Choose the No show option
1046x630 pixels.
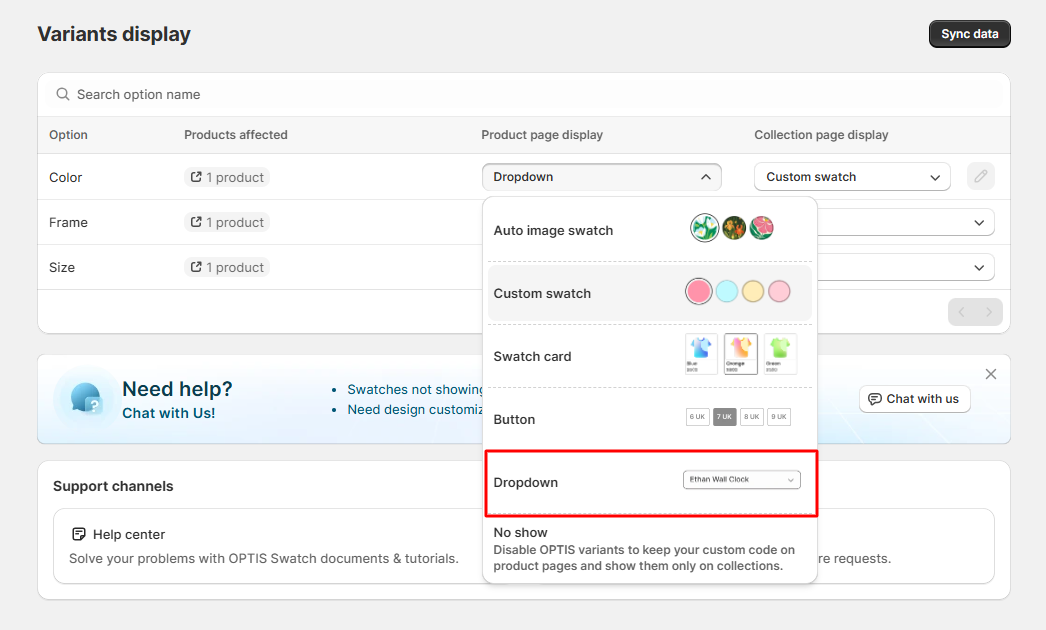[x=650, y=549]
